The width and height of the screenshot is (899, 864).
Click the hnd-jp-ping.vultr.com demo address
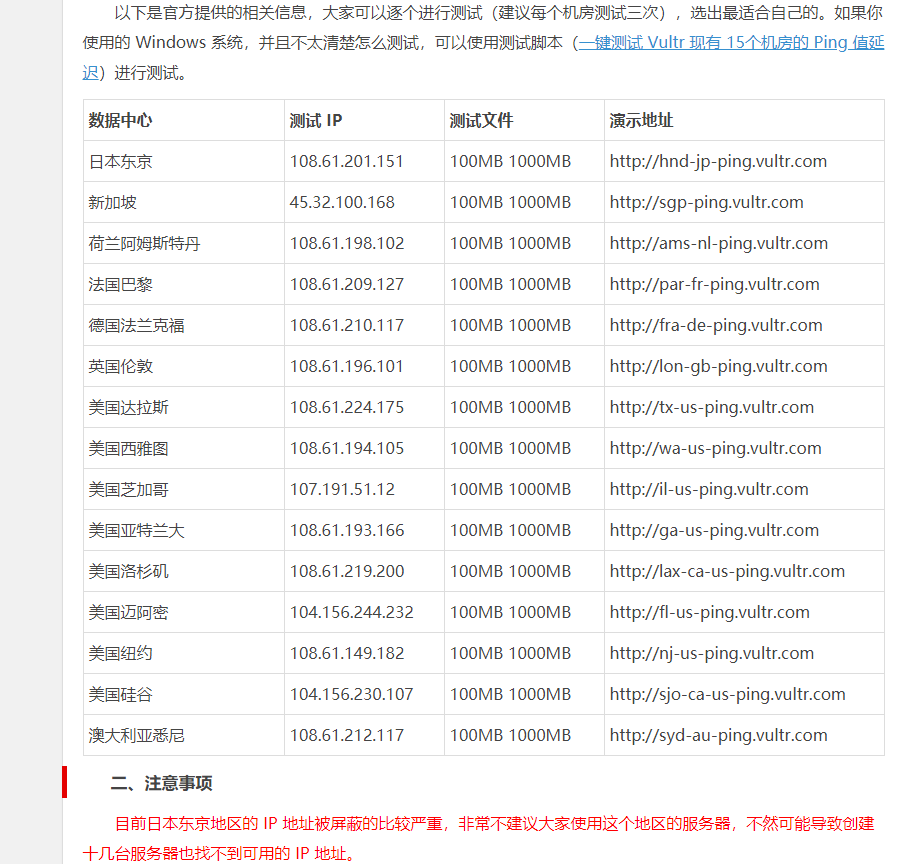(718, 162)
